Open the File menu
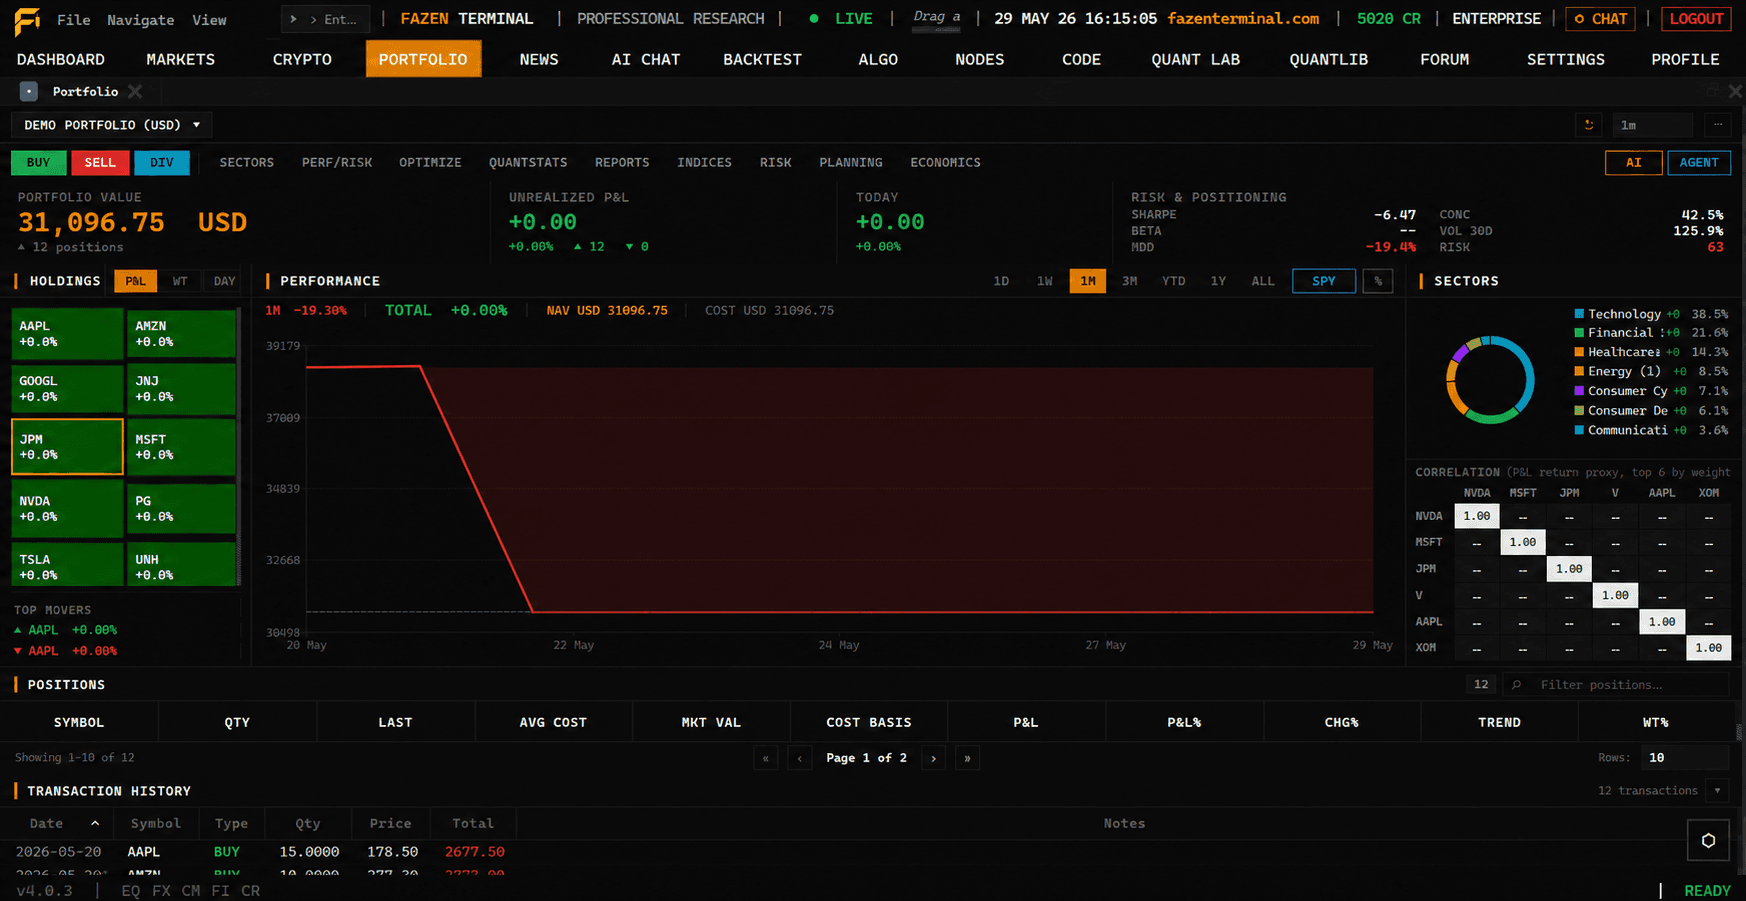Image resolution: width=1746 pixels, height=901 pixels. [x=74, y=20]
